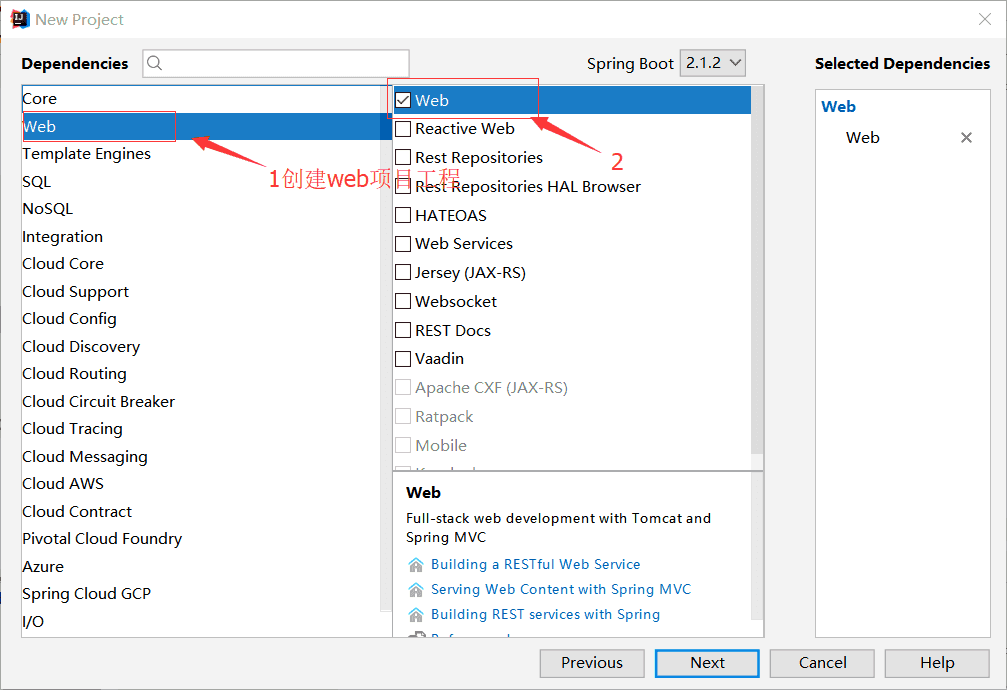Select the Cloud Config category
This screenshot has width=1007, height=690.
tap(201, 319)
